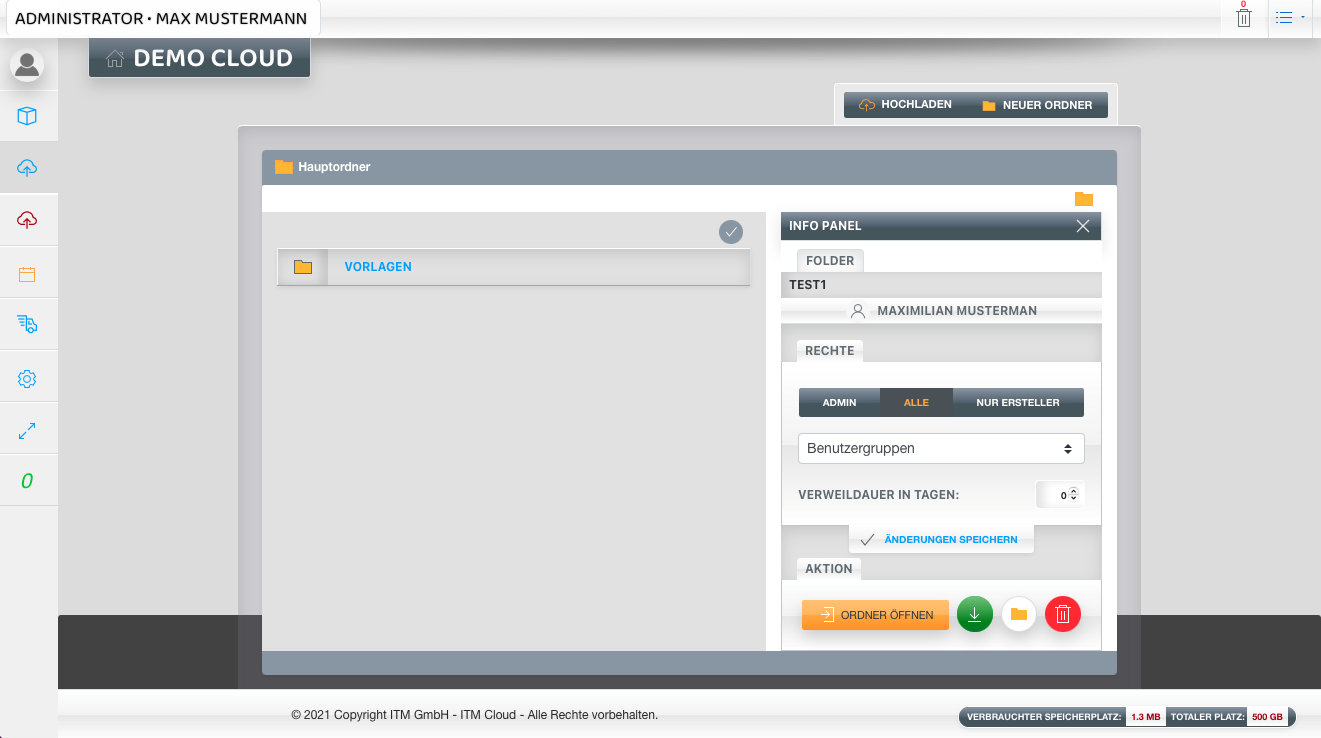The width and height of the screenshot is (1321, 738).
Task: Open the cube icon in sidebar
Action: 27,116
